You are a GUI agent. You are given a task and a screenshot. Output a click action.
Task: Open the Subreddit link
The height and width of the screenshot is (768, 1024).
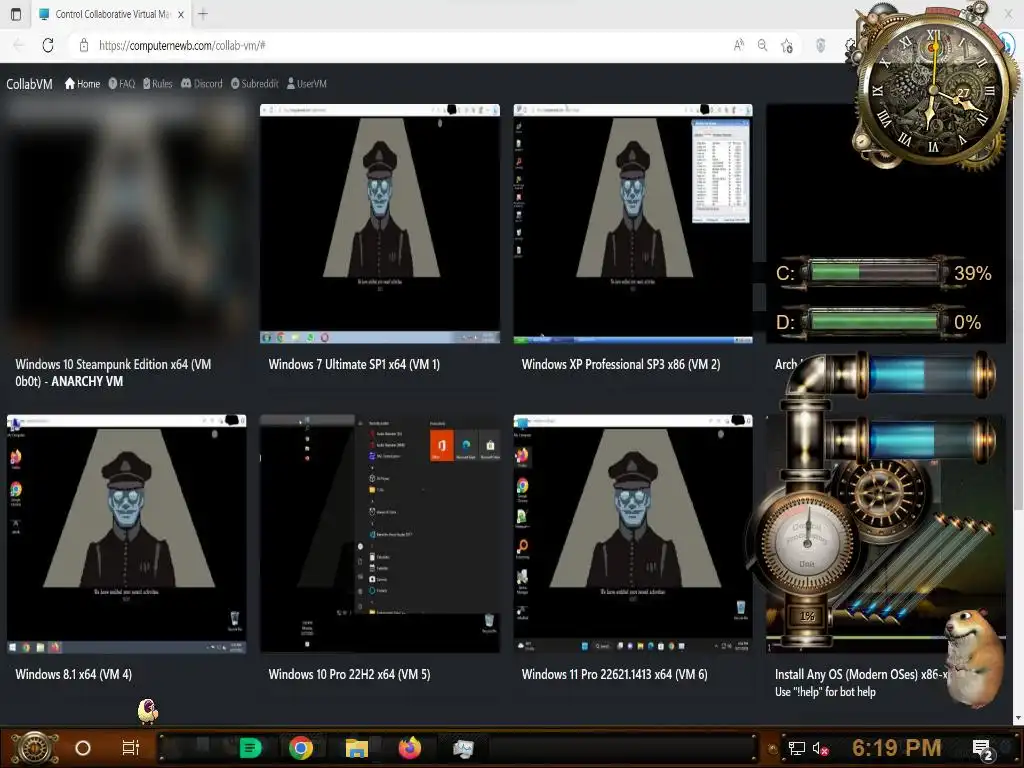point(254,84)
